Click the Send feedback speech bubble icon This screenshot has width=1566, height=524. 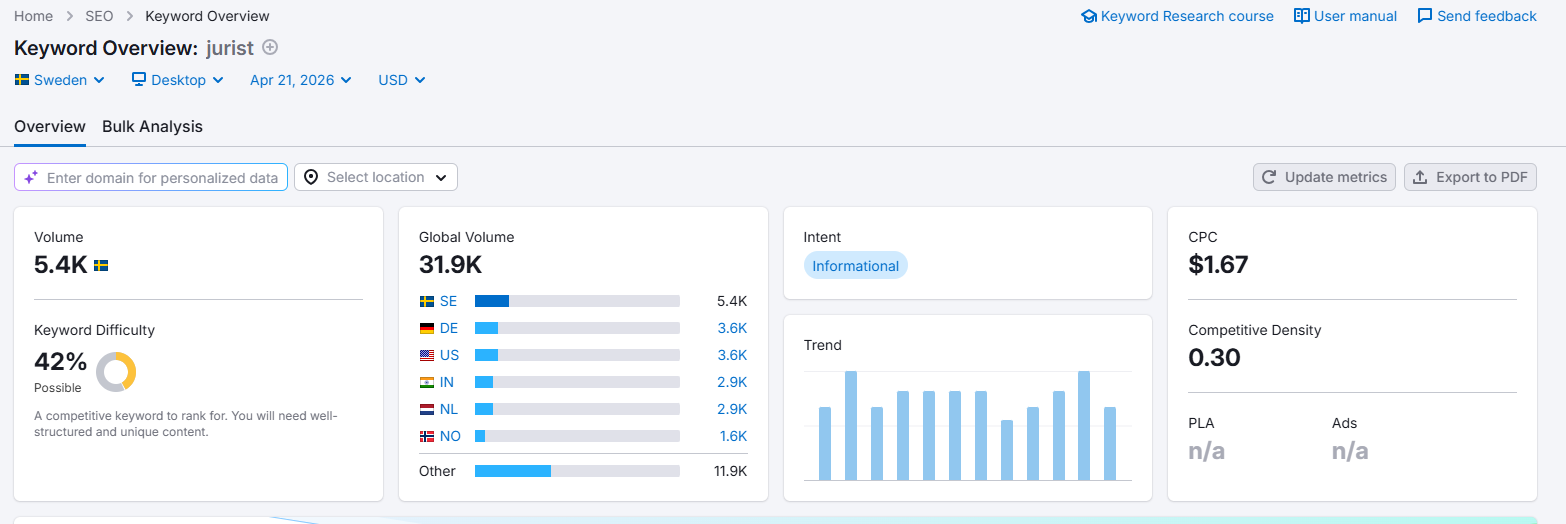(x=1425, y=16)
